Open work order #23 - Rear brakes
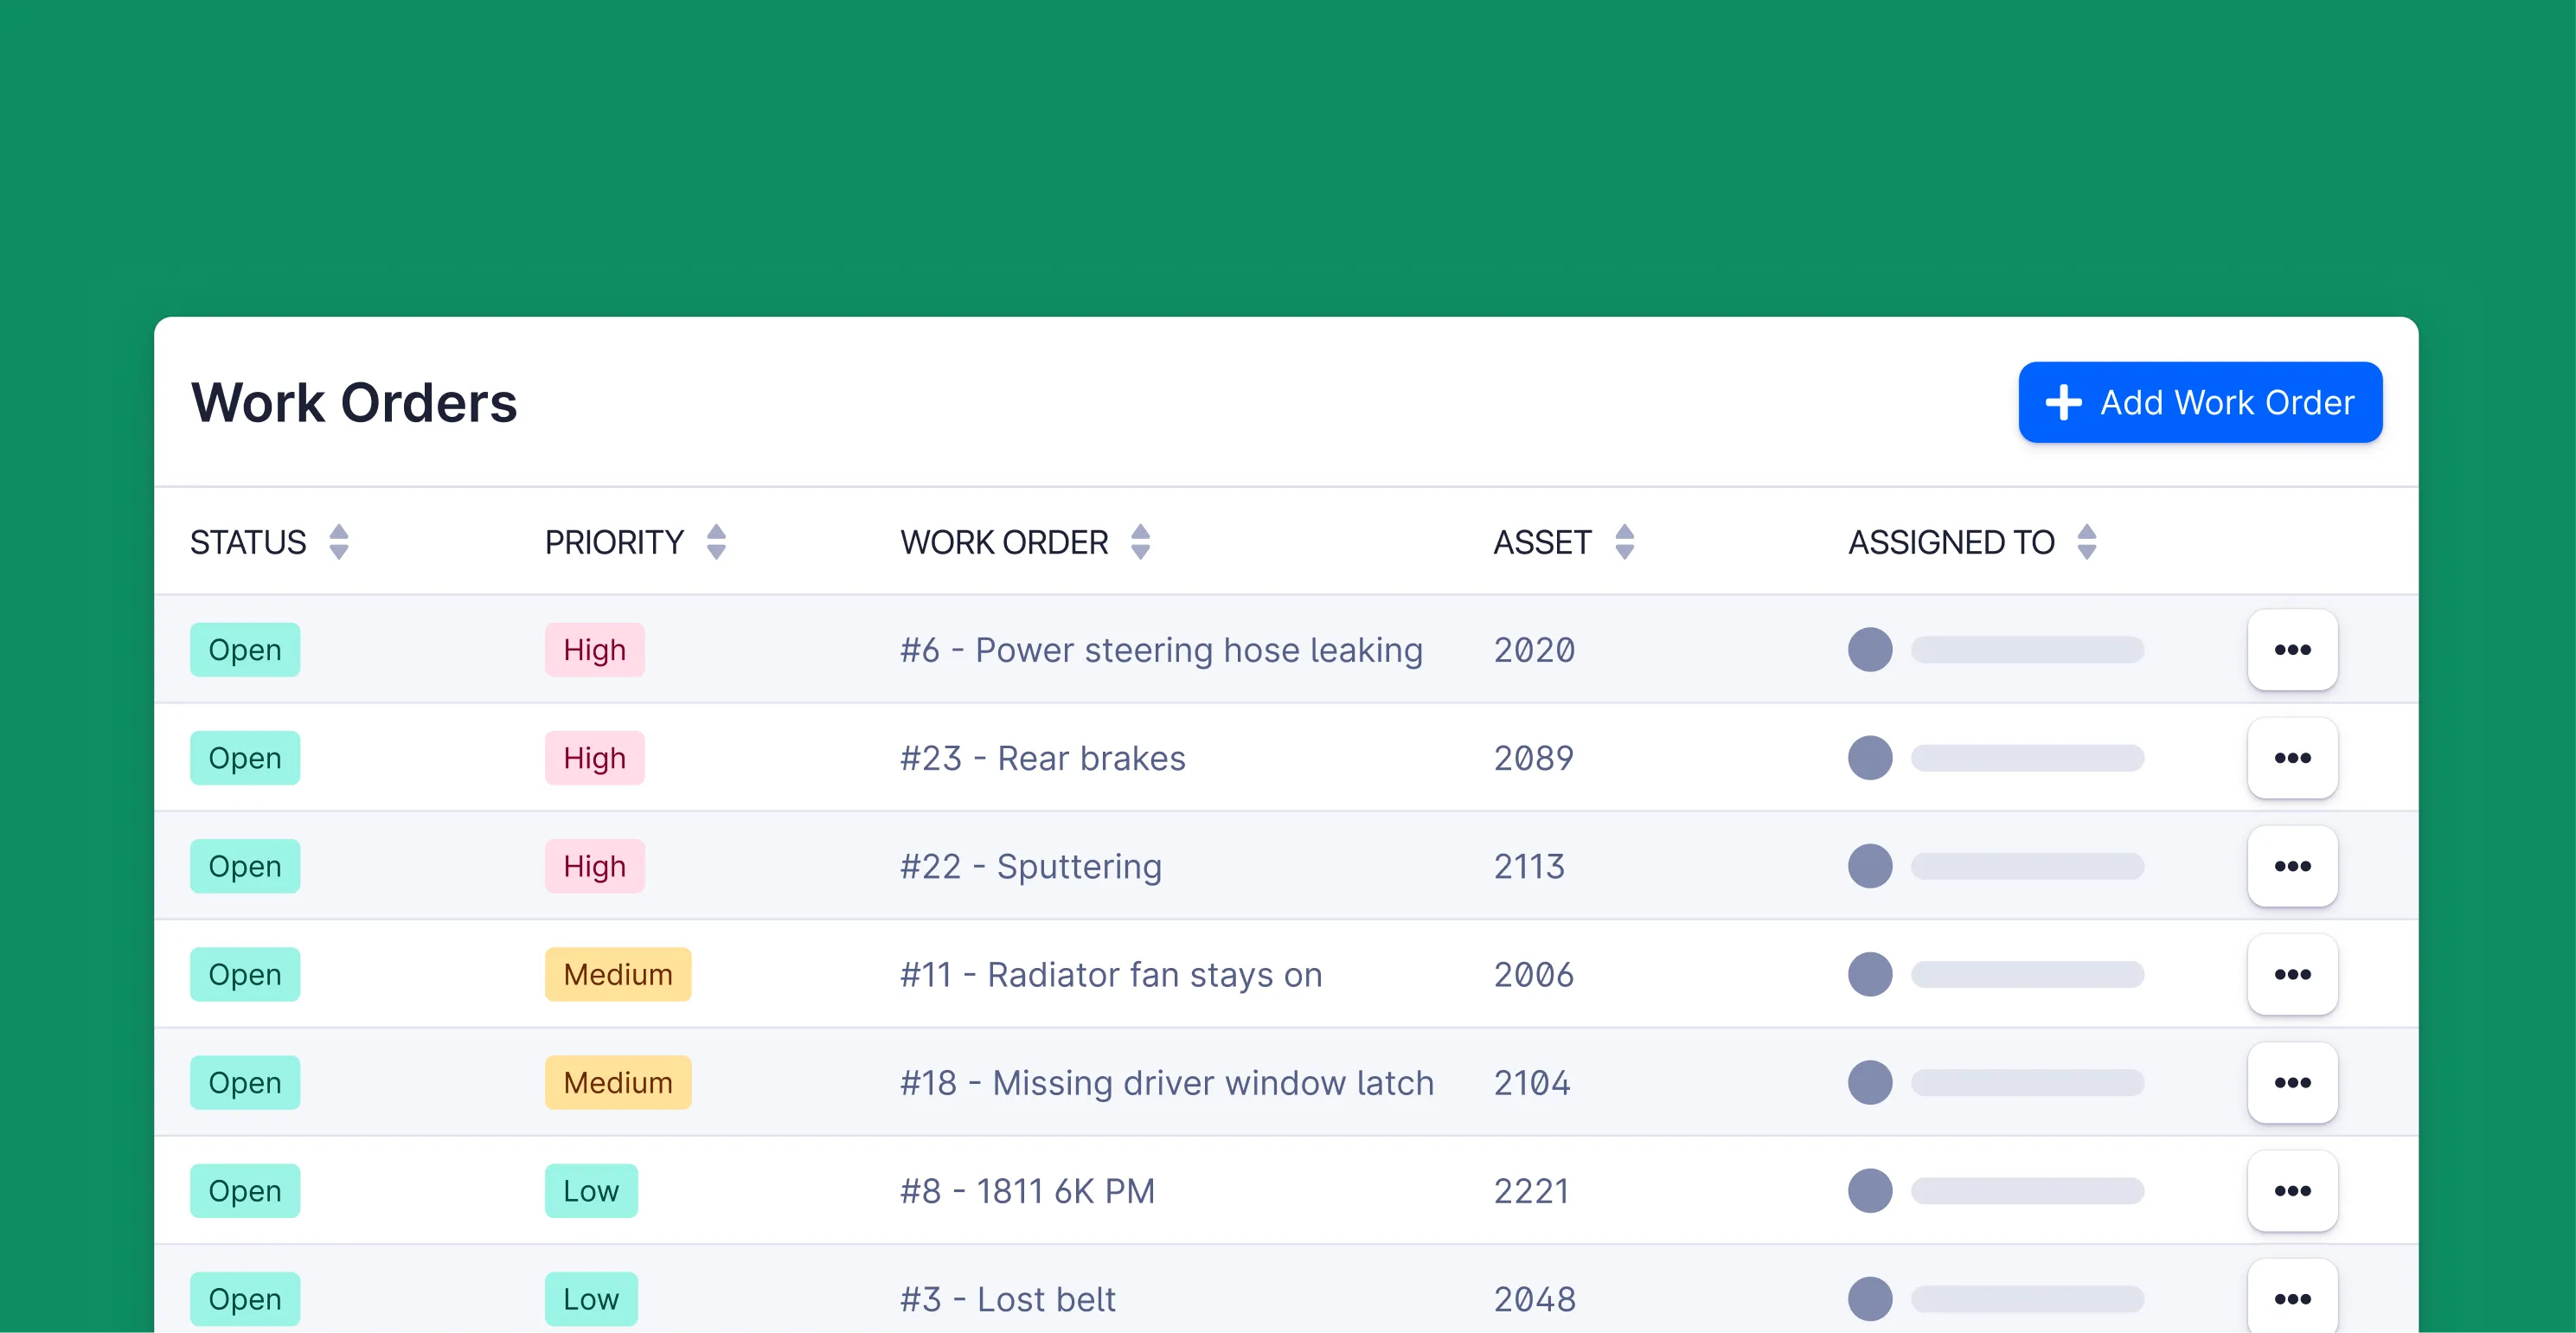The image size is (2576, 1333). tap(1042, 758)
